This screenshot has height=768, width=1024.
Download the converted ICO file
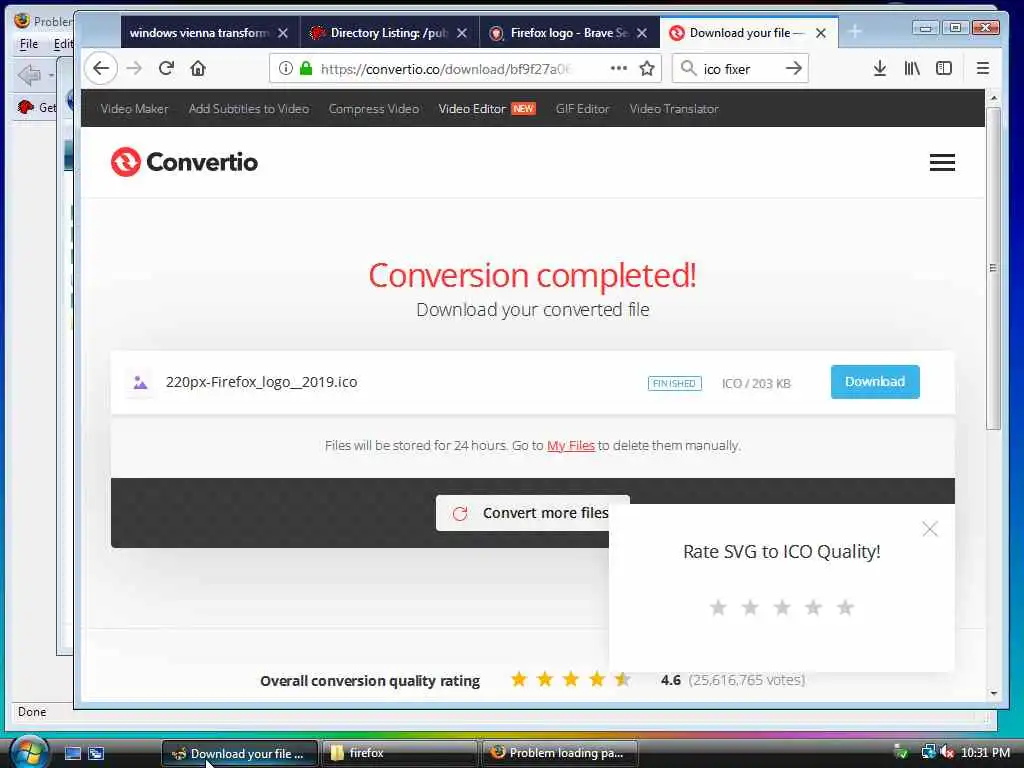point(875,381)
